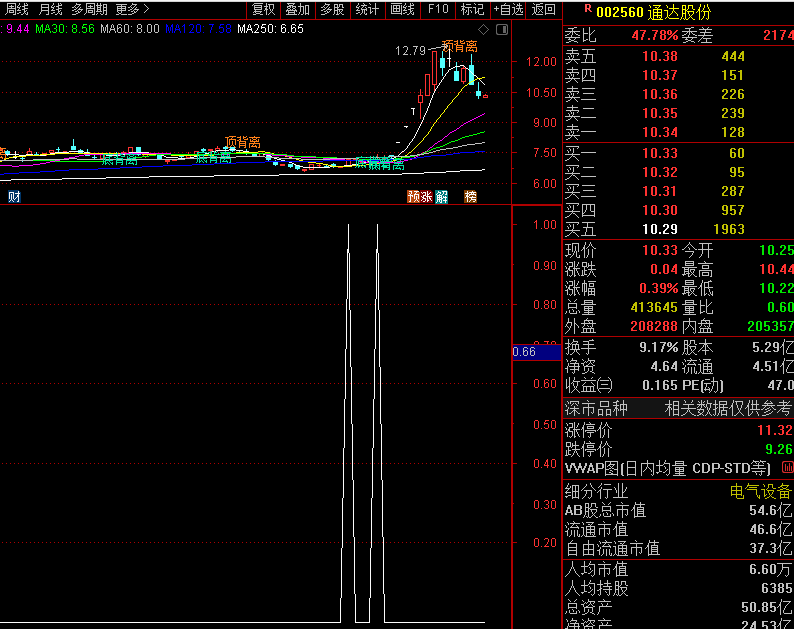Click the orange 顶背离 label near 12.79

pos(460,46)
